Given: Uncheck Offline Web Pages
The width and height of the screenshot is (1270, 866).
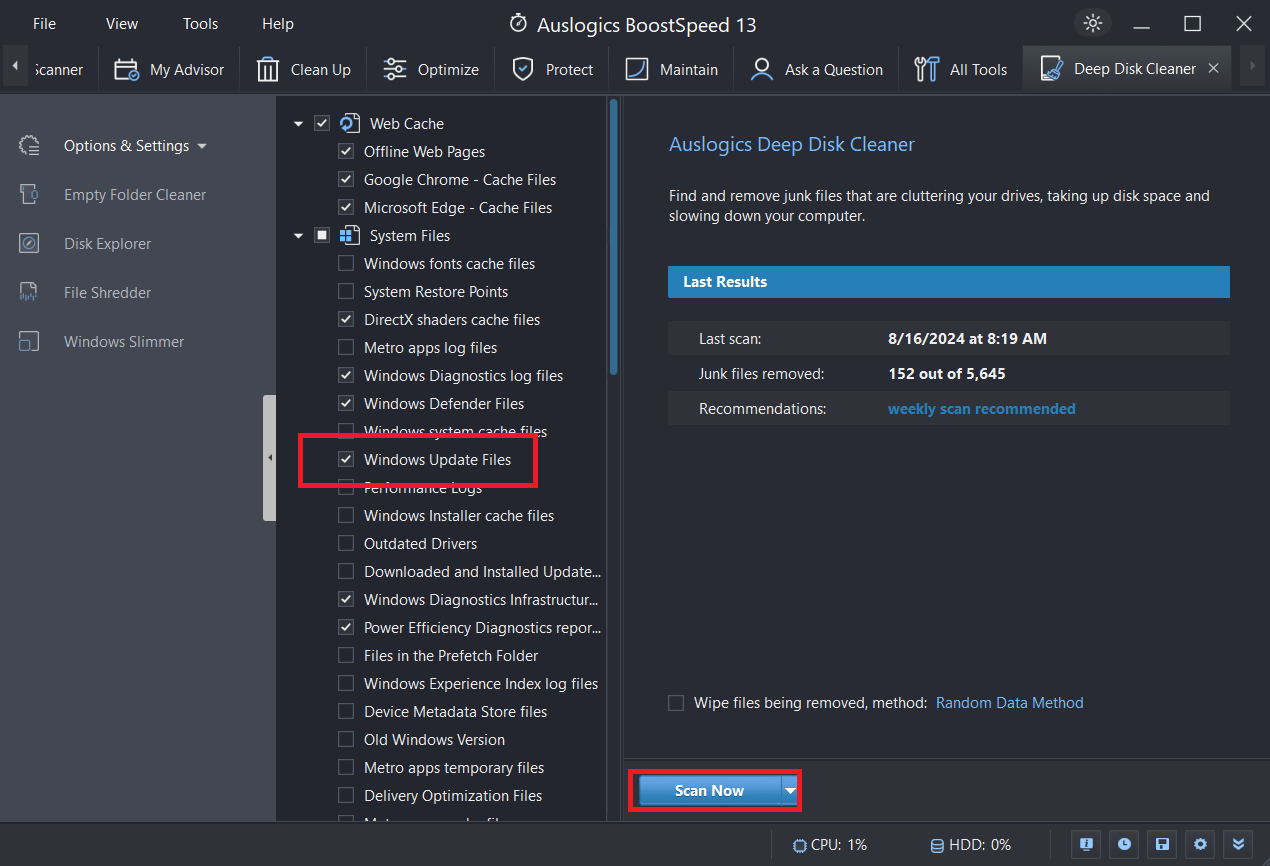Looking at the screenshot, I should pyautogui.click(x=346, y=151).
